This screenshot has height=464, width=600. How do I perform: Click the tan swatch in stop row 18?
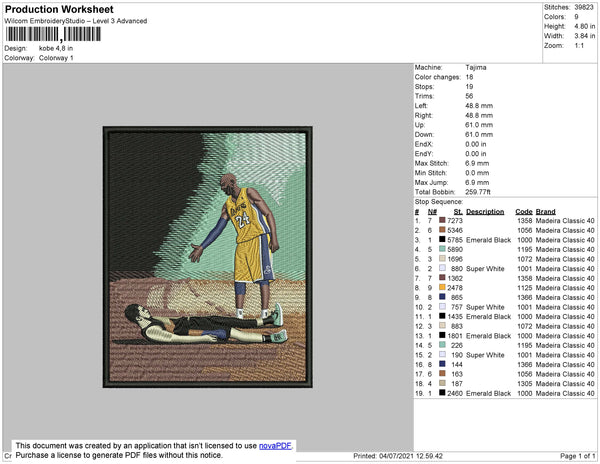pyautogui.click(x=442, y=383)
